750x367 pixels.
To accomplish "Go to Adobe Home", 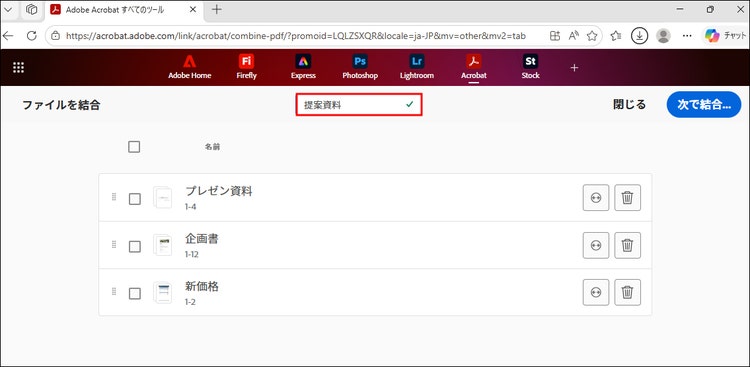I will point(189,67).
